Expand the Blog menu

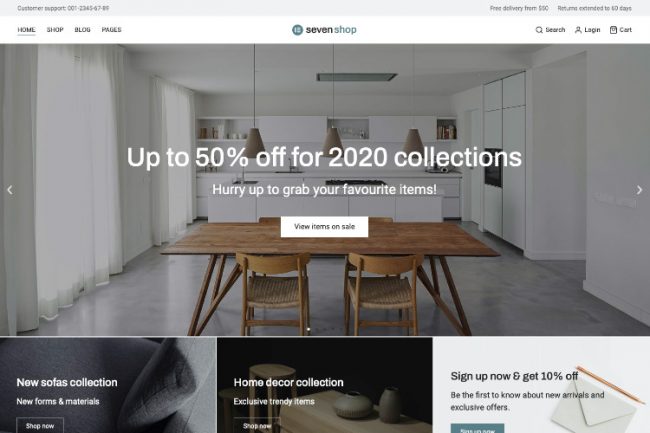tap(82, 30)
